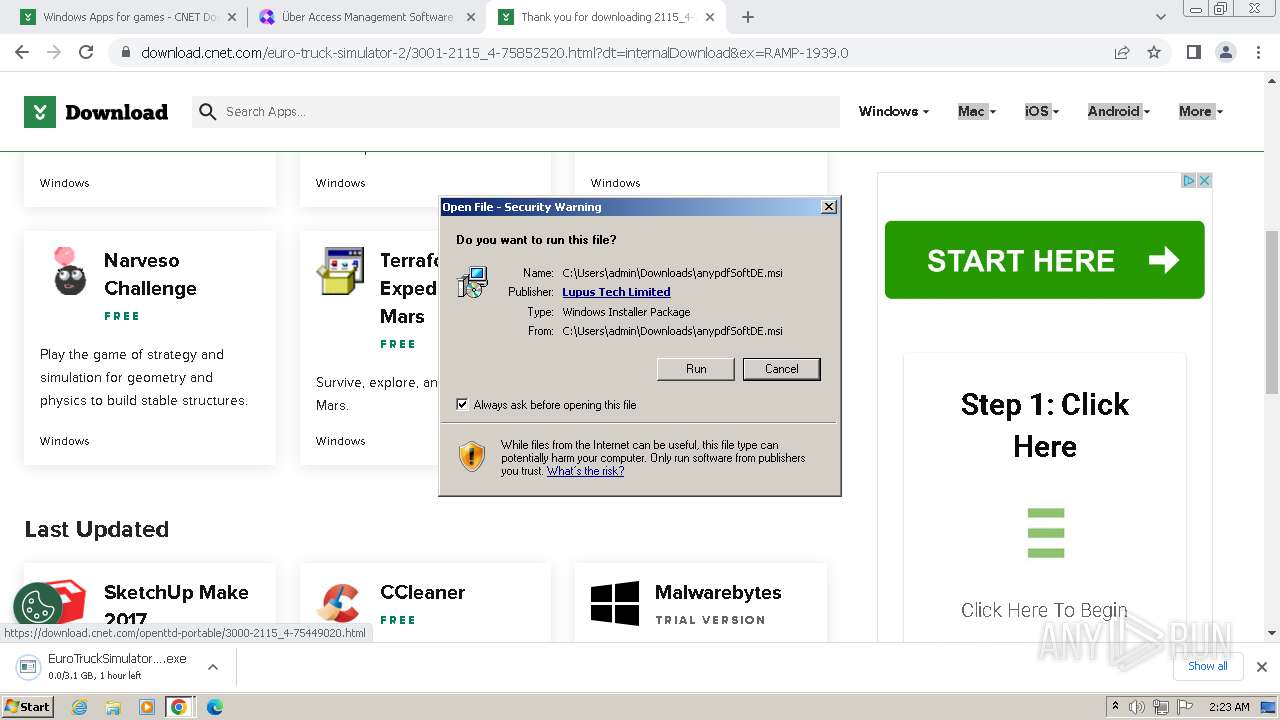Click the tab search chevron
The image size is (1280, 720).
tap(1161, 17)
